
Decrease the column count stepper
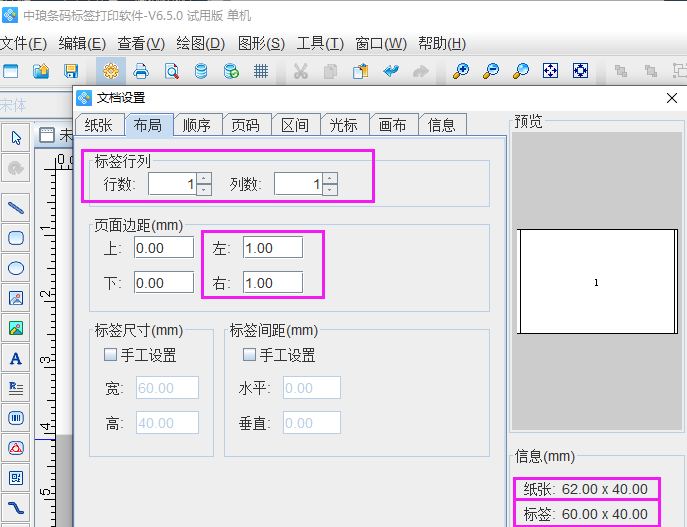pos(330,190)
